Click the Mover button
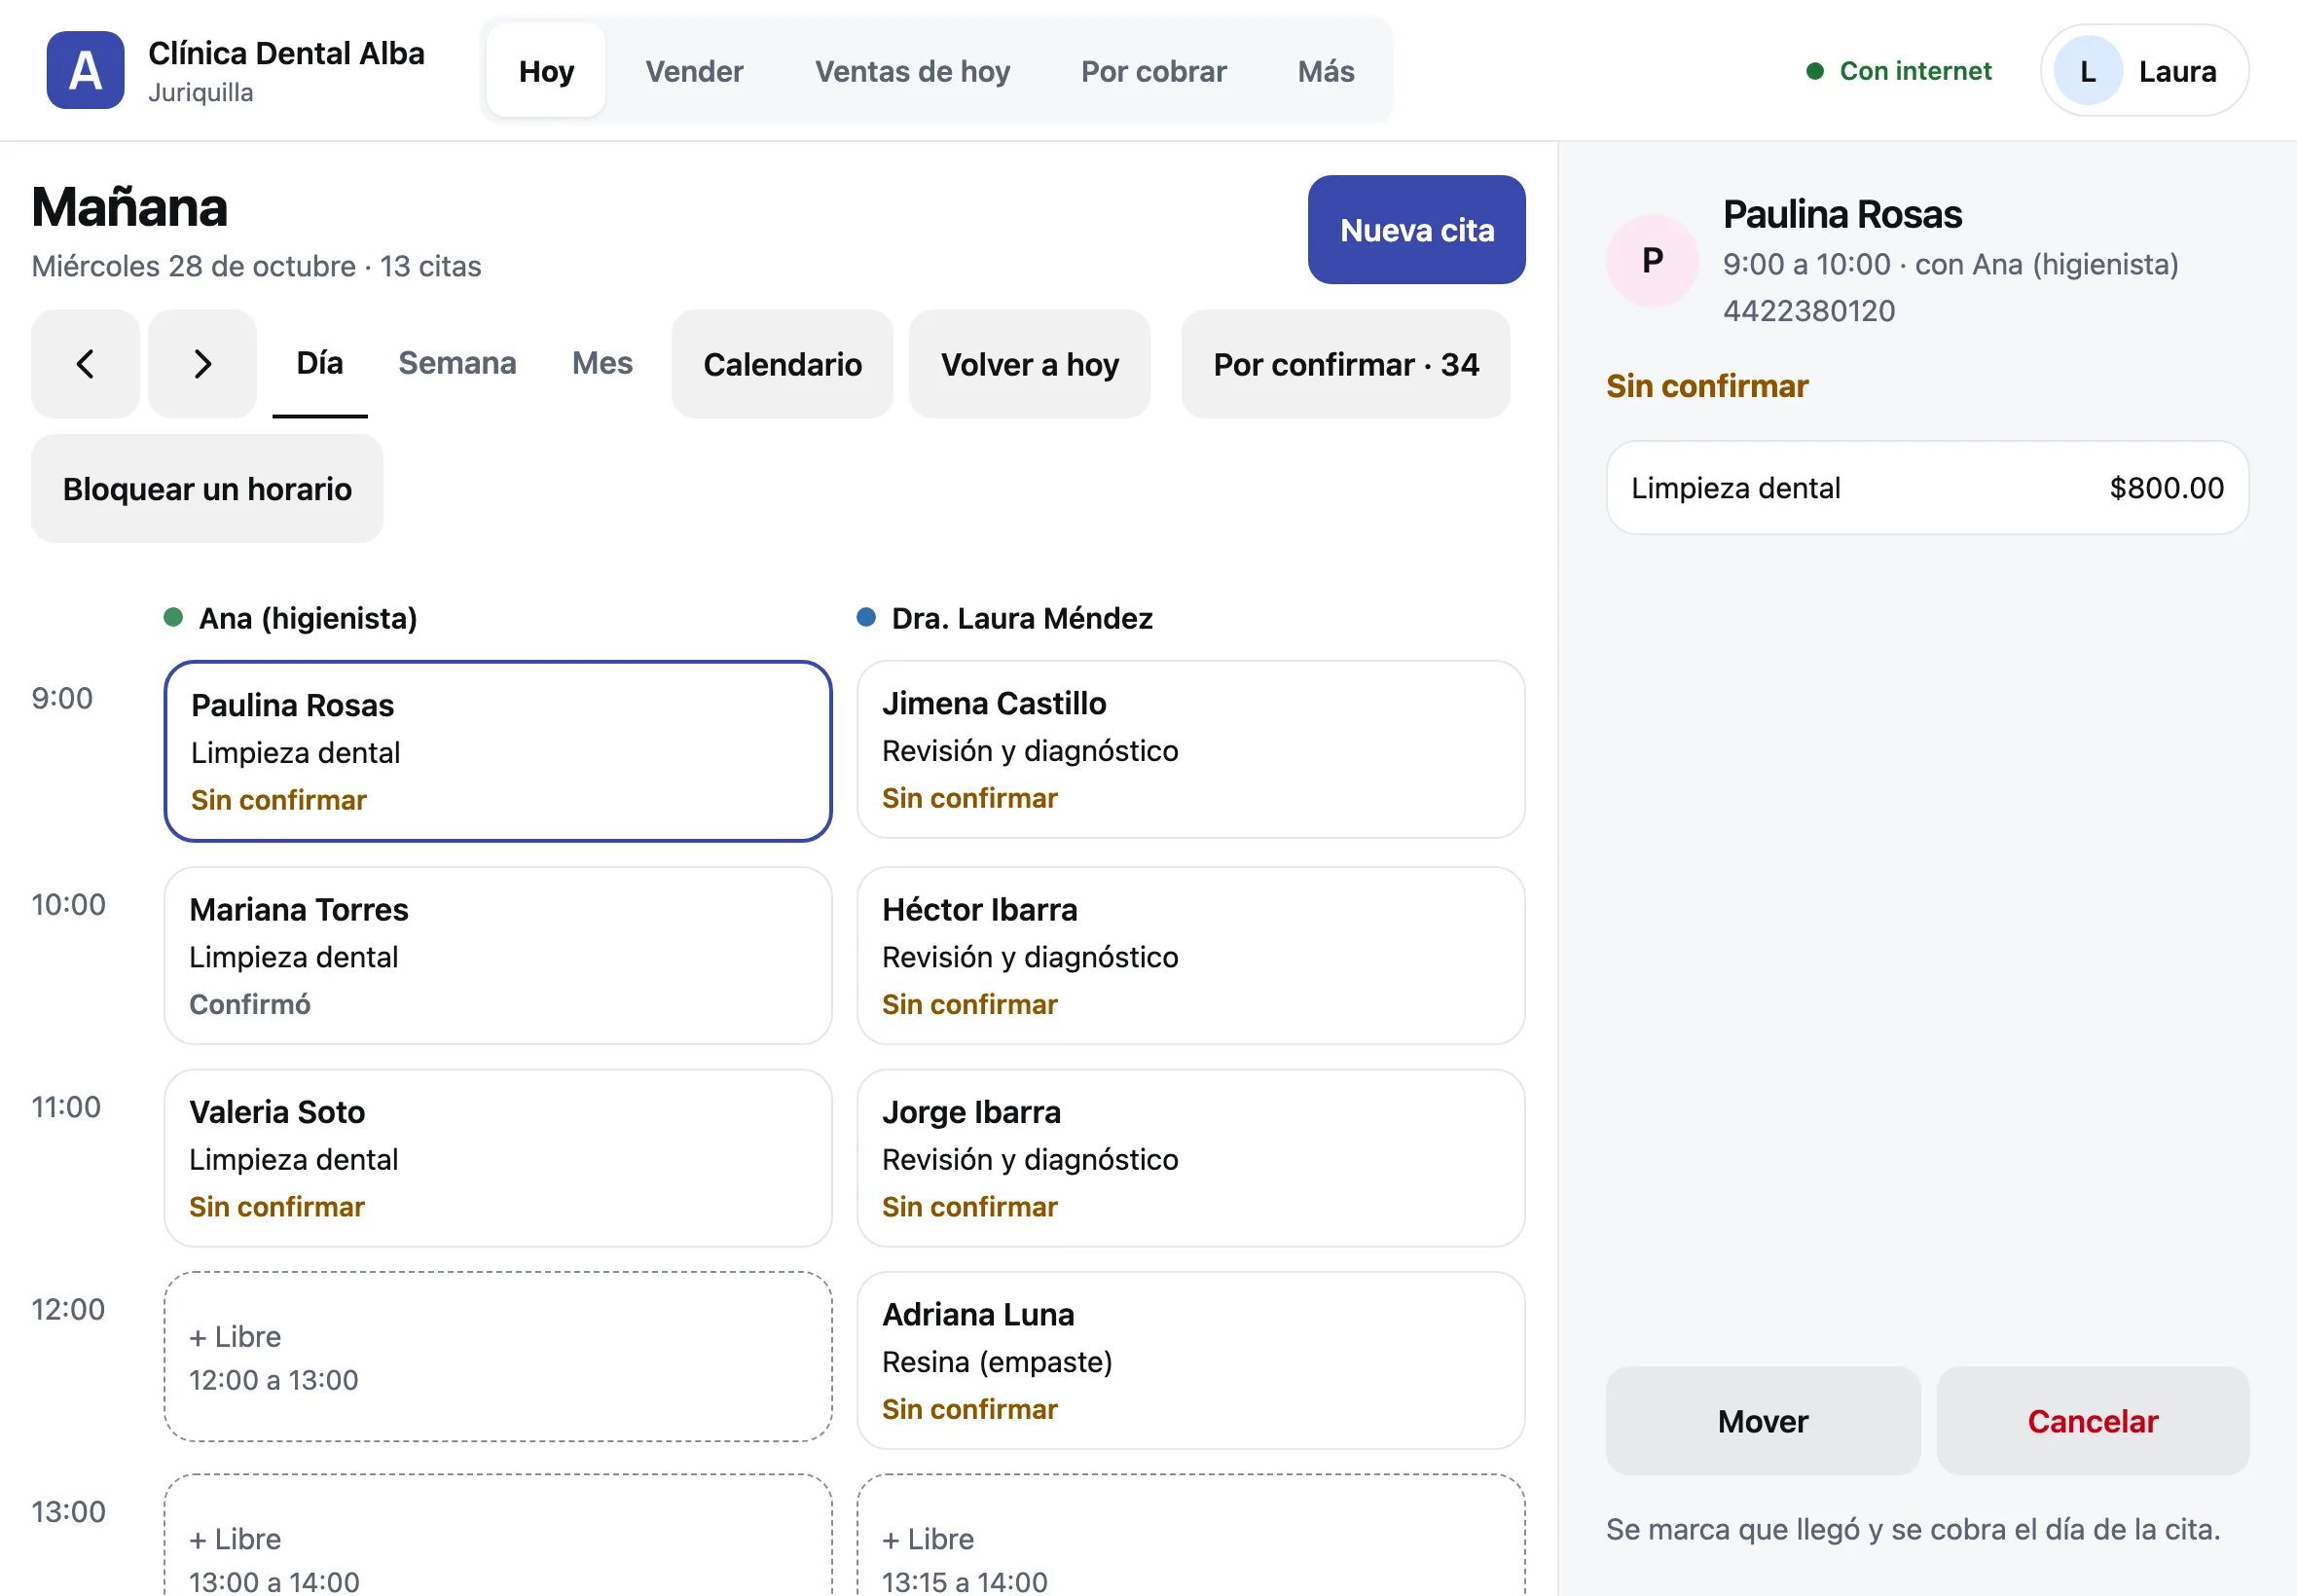Screen dimensions: 2297x1596 coord(1762,1421)
